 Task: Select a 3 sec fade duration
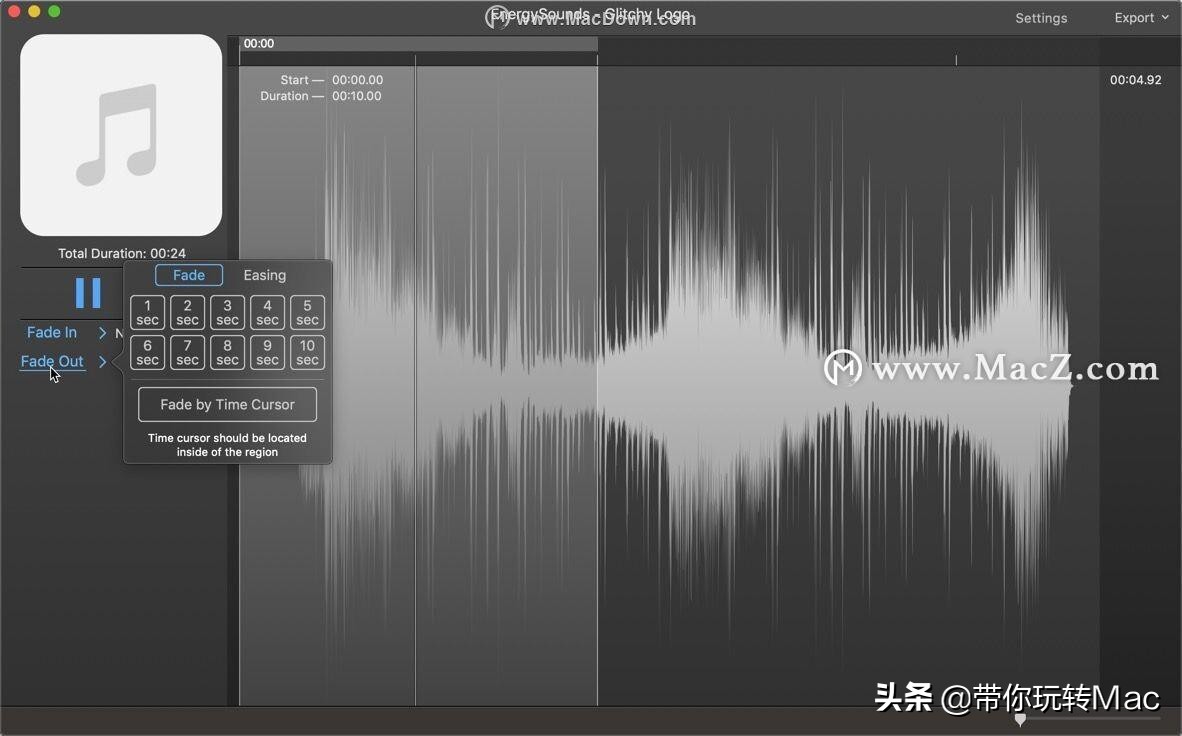pos(227,312)
